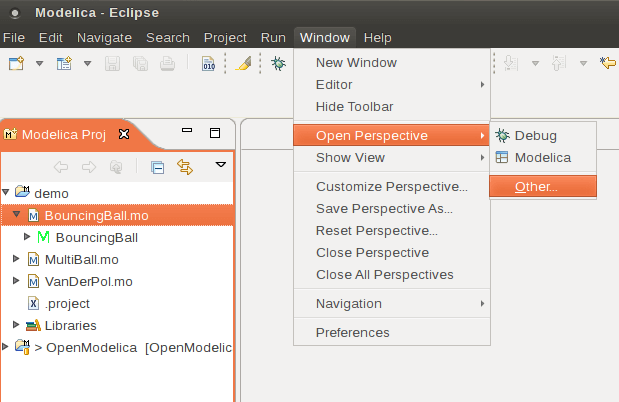Click the New wizard toolbar icon
The width and height of the screenshot is (619, 402).
[x=16, y=63]
